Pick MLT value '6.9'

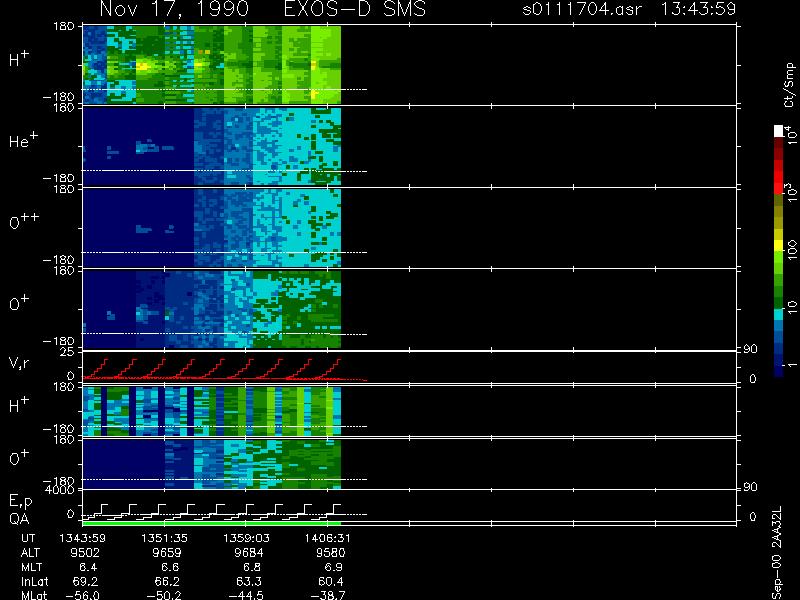tap(333, 567)
